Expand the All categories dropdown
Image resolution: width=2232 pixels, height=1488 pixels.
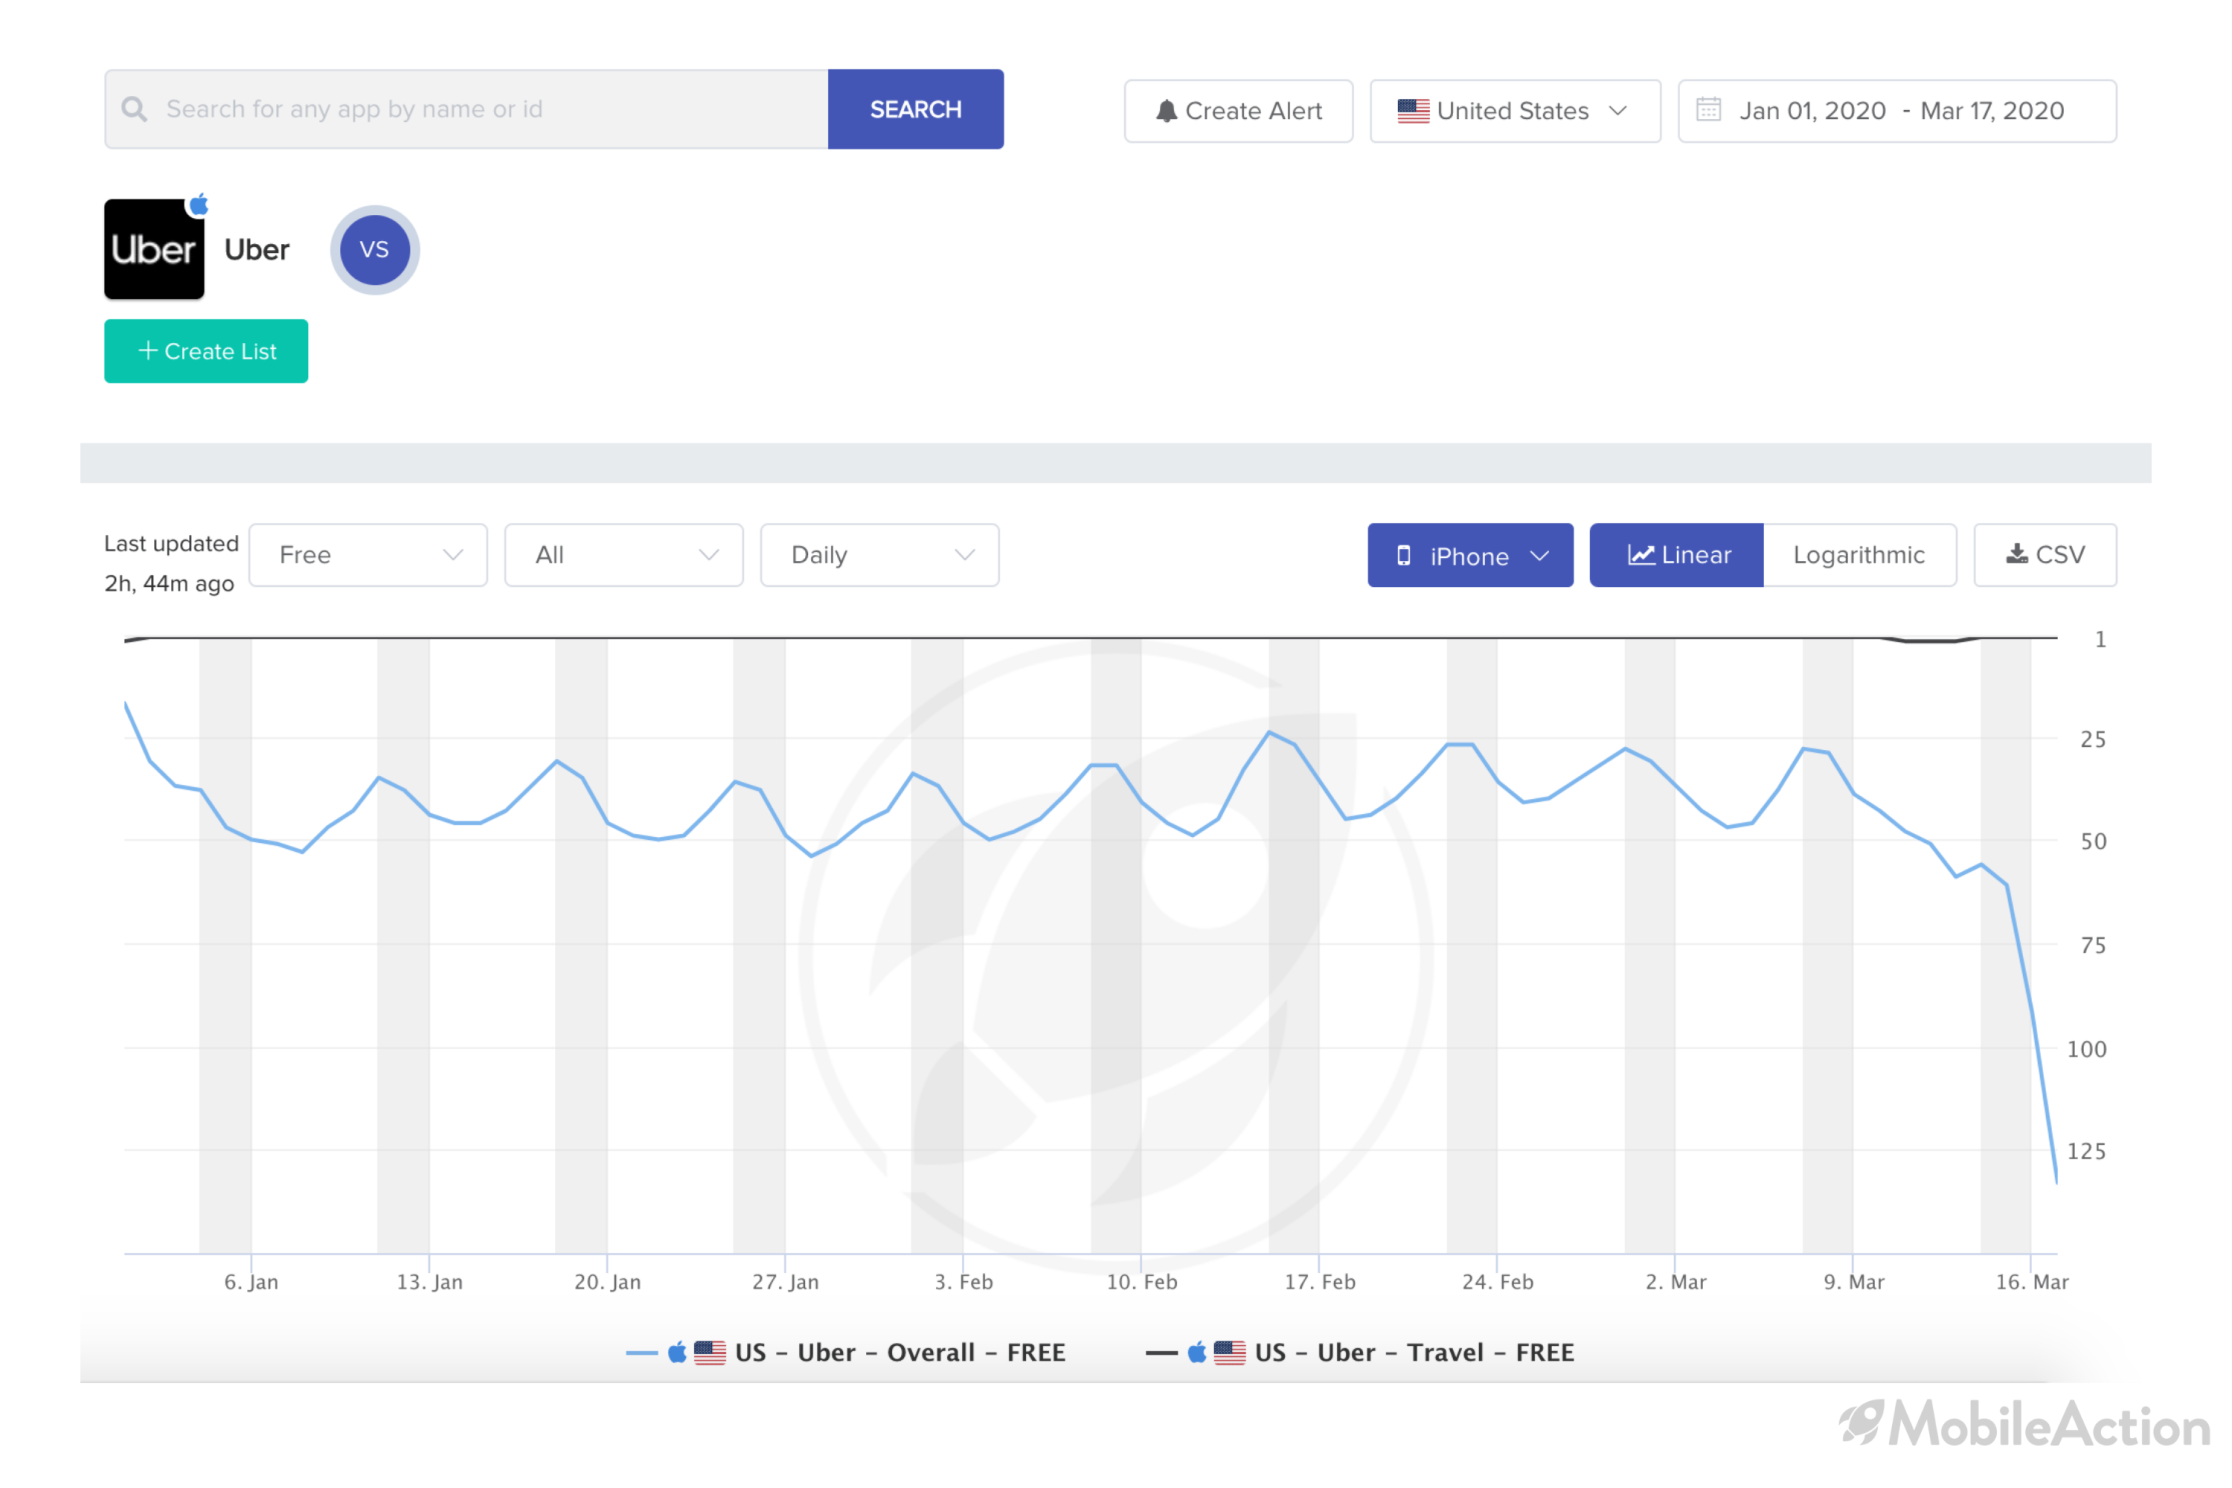coord(623,553)
